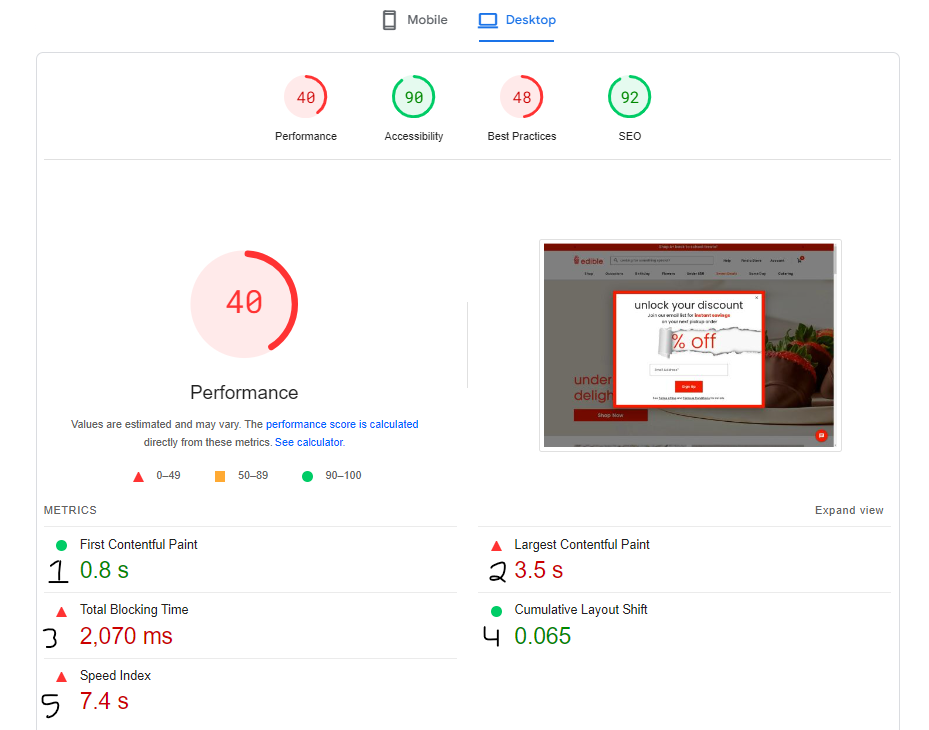Open 'performance score is calculated' link
The image size is (929, 730).
342,424
